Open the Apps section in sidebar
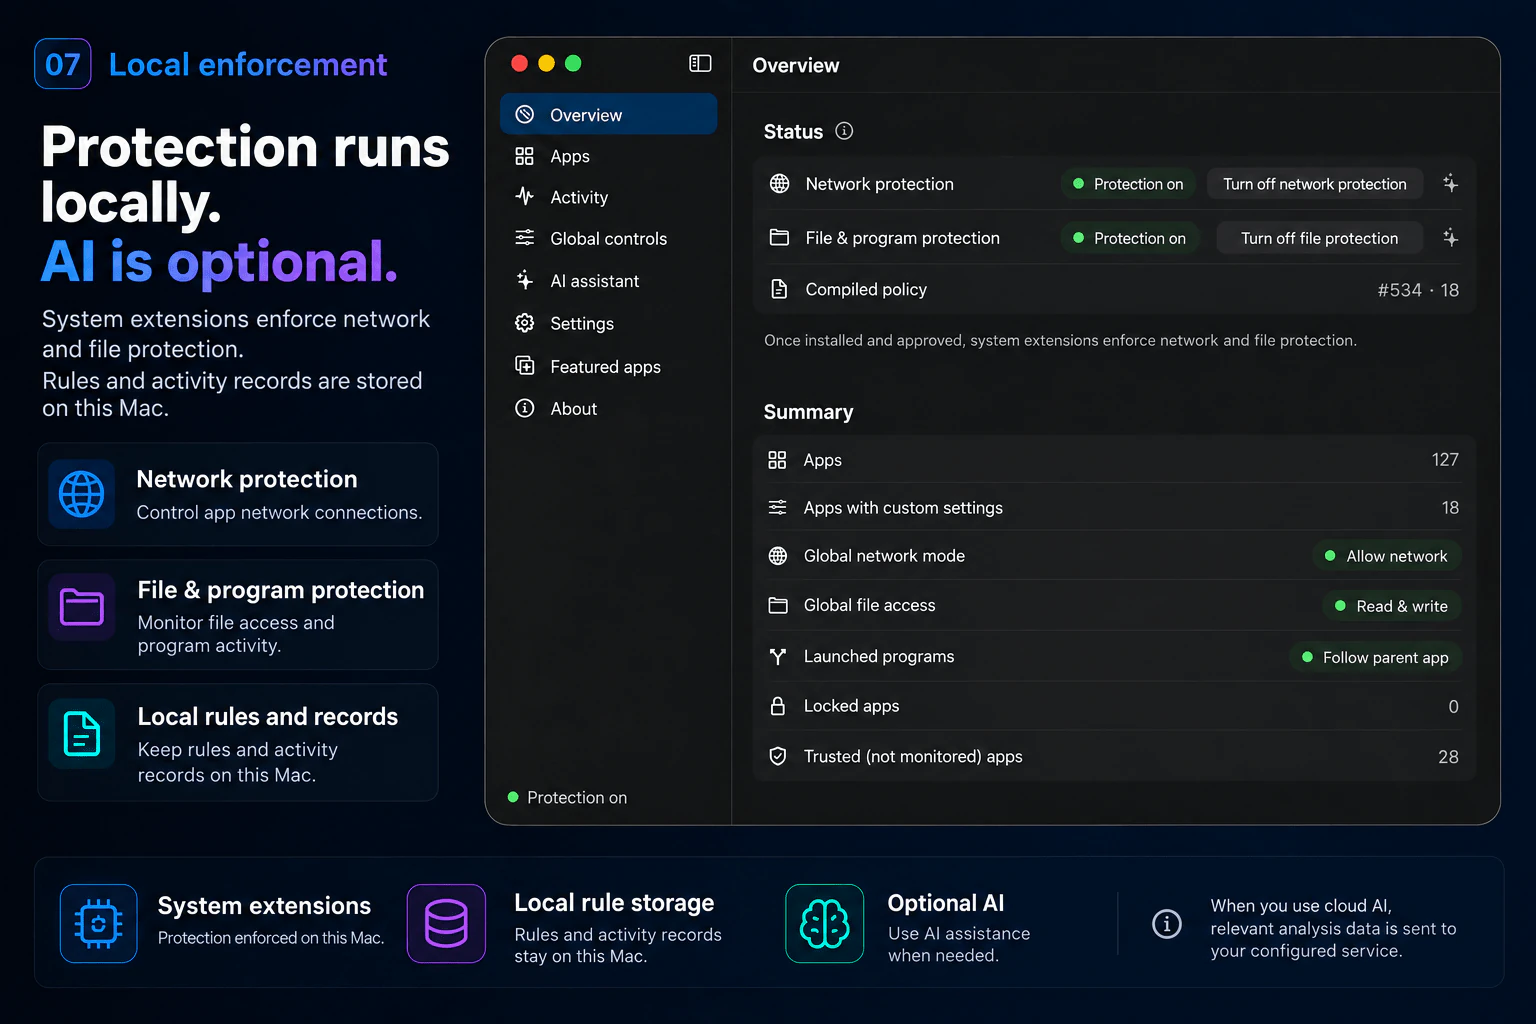1536x1024 pixels. coord(608,156)
